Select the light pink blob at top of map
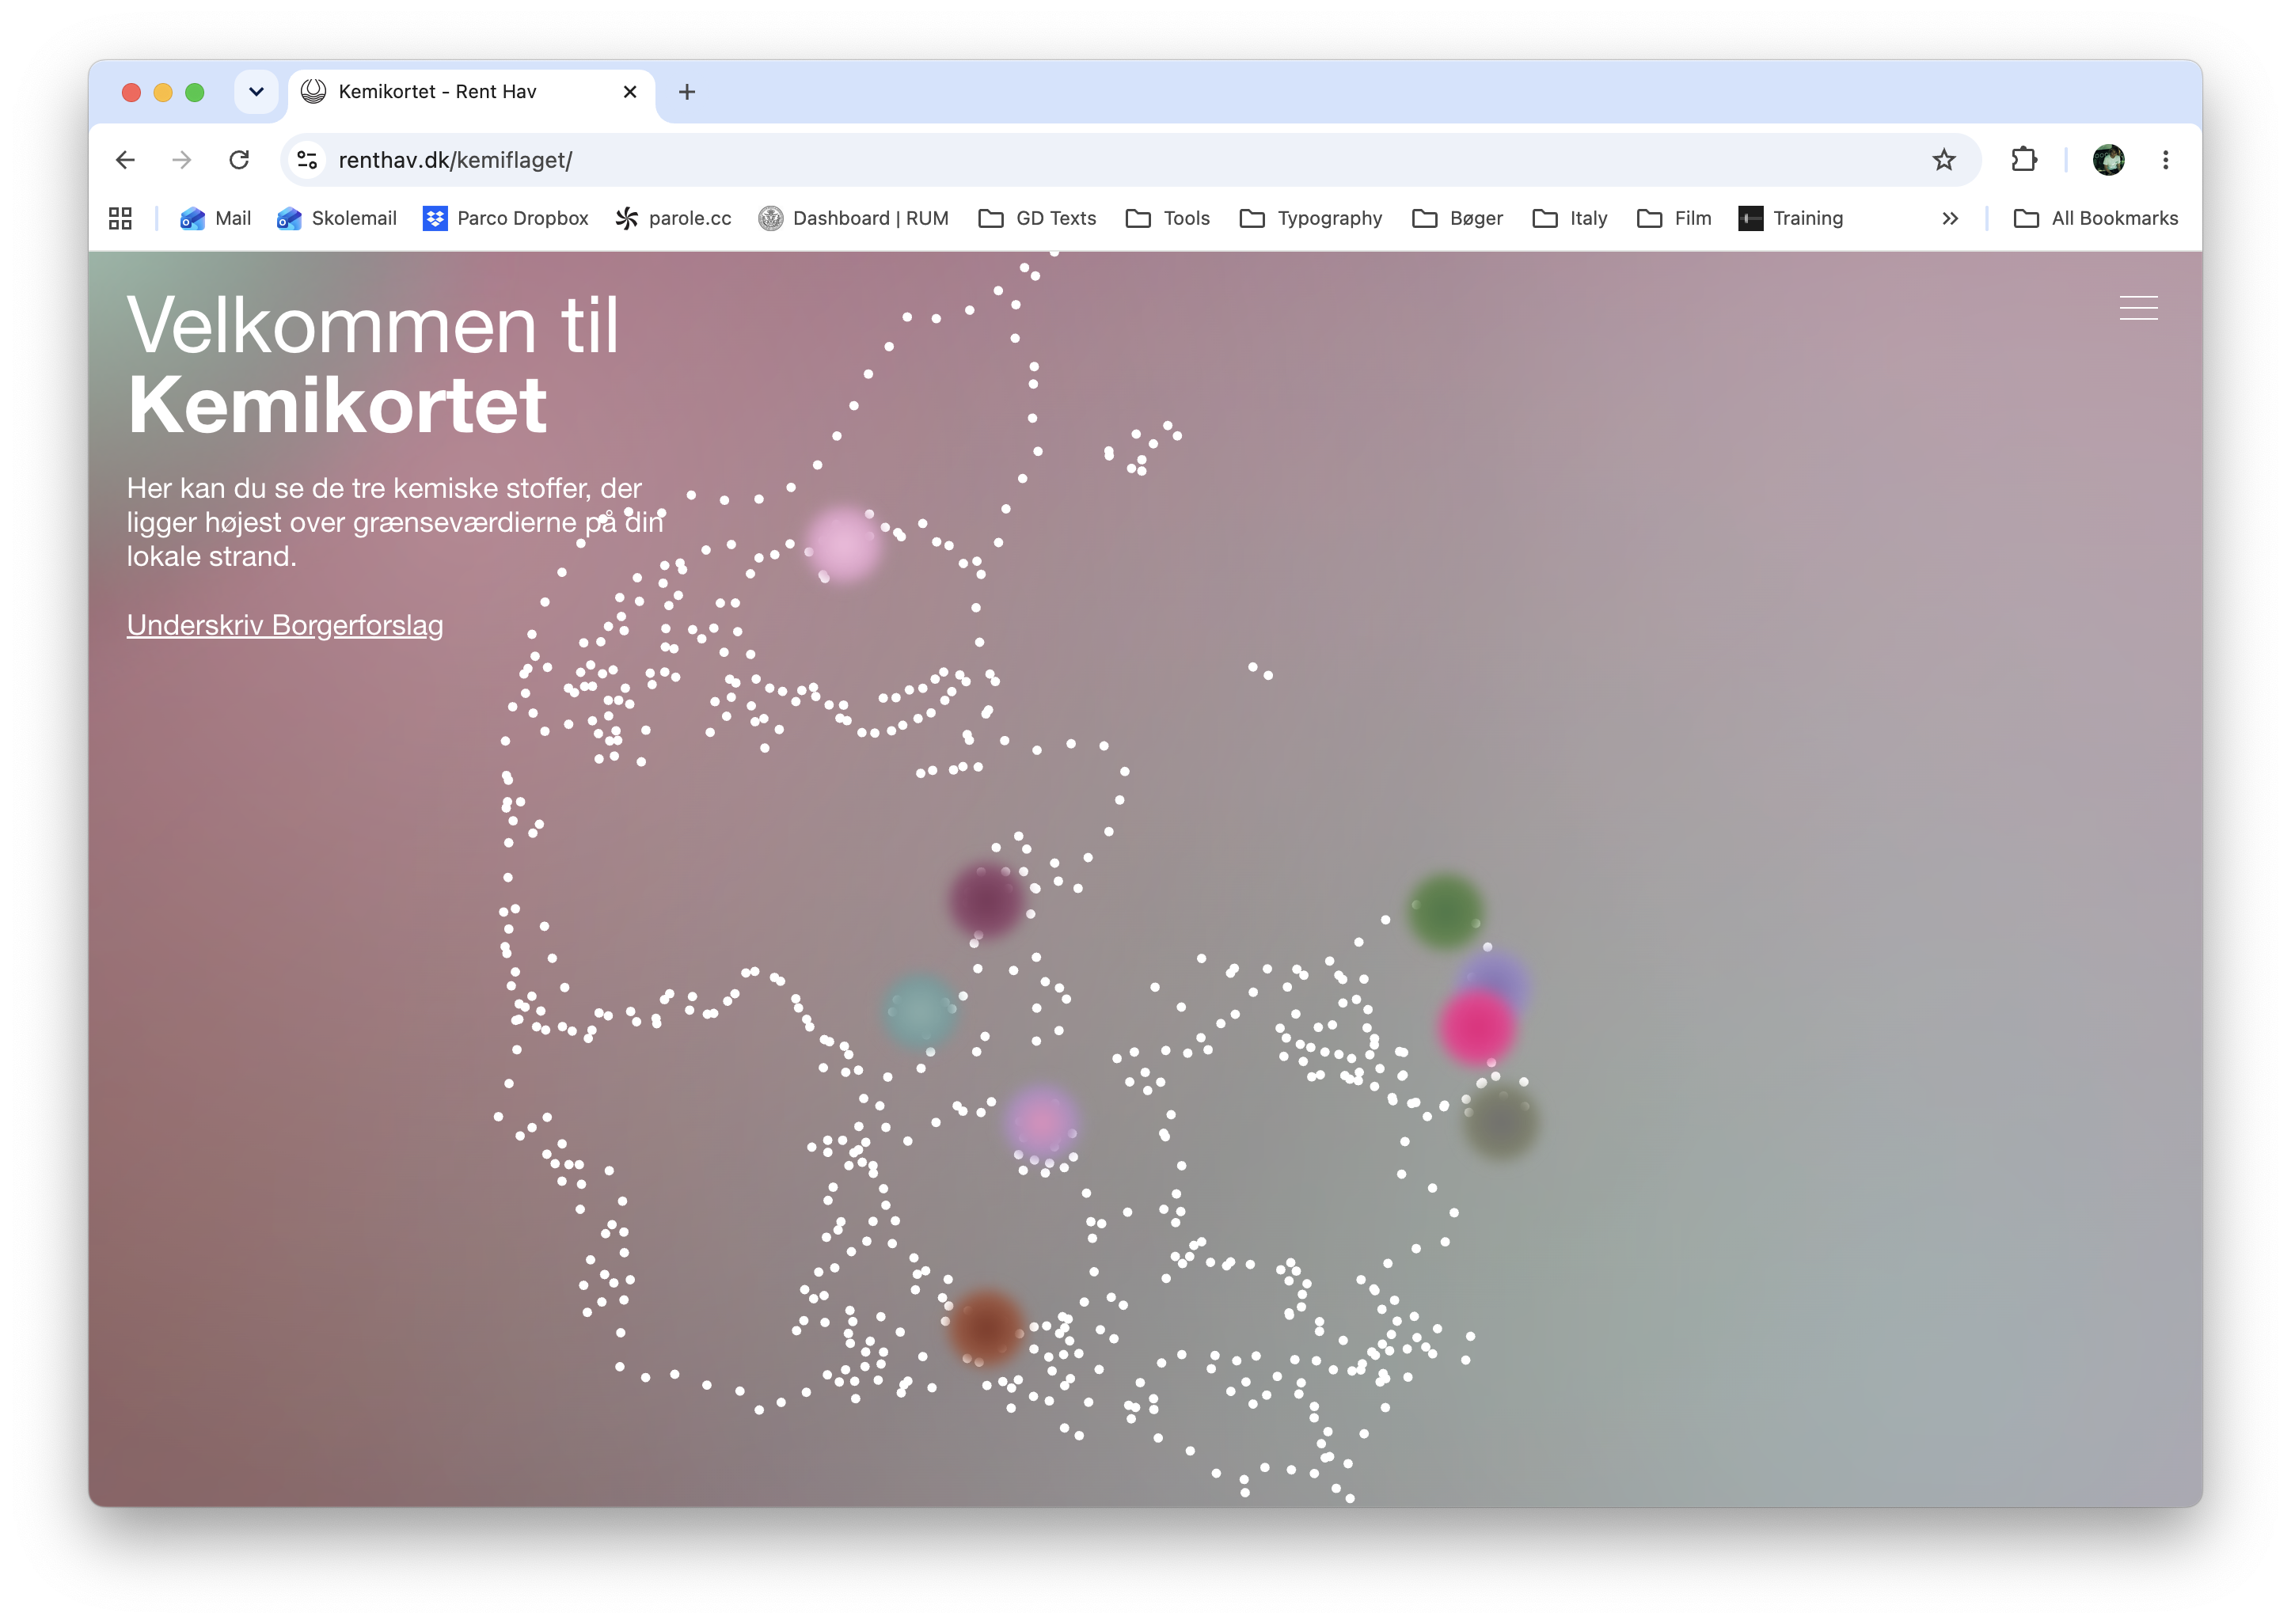This screenshot has width=2291, height=1624. pos(843,545)
